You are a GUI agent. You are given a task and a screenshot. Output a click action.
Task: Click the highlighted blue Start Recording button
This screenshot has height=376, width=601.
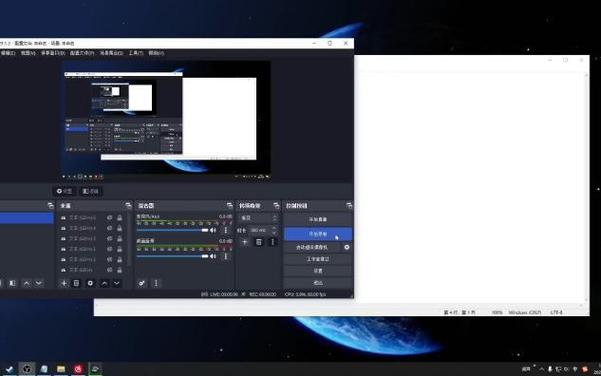click(318, 234)
